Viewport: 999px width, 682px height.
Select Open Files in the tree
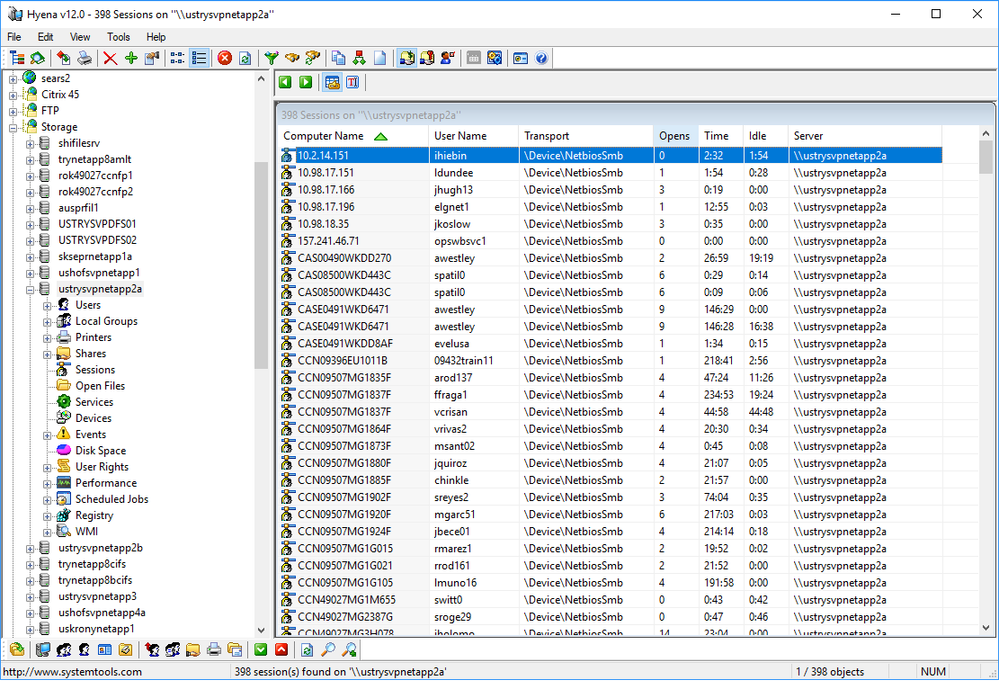[100, 386]
